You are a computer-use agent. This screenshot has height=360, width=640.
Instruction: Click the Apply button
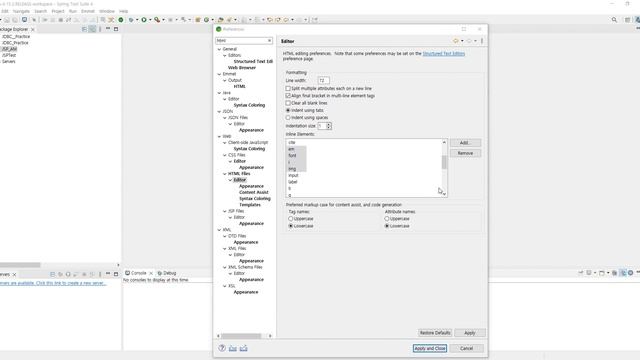pos(470,333)
